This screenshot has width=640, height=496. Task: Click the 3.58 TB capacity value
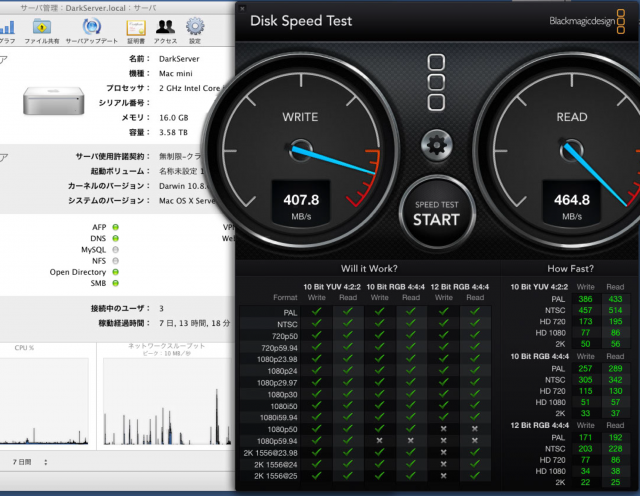[x=173, y=132]
